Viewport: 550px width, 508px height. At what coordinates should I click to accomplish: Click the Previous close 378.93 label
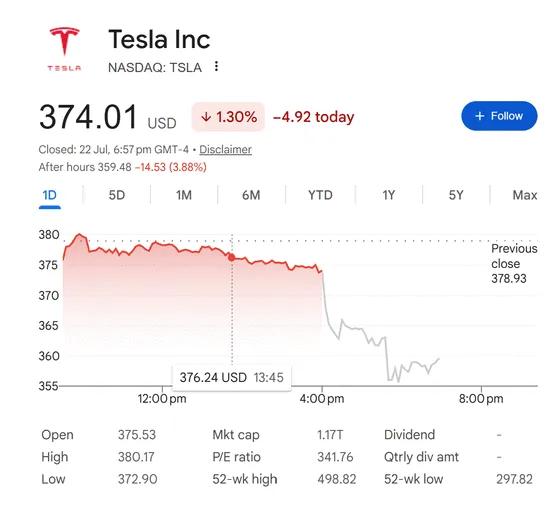(x=514, y=263)
